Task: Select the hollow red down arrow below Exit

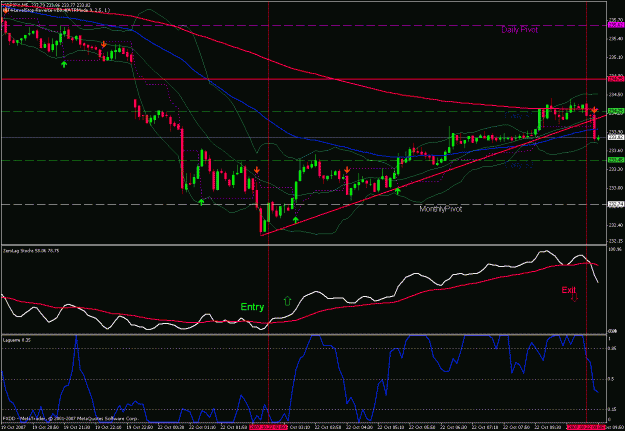Action: tap(574, 297)
